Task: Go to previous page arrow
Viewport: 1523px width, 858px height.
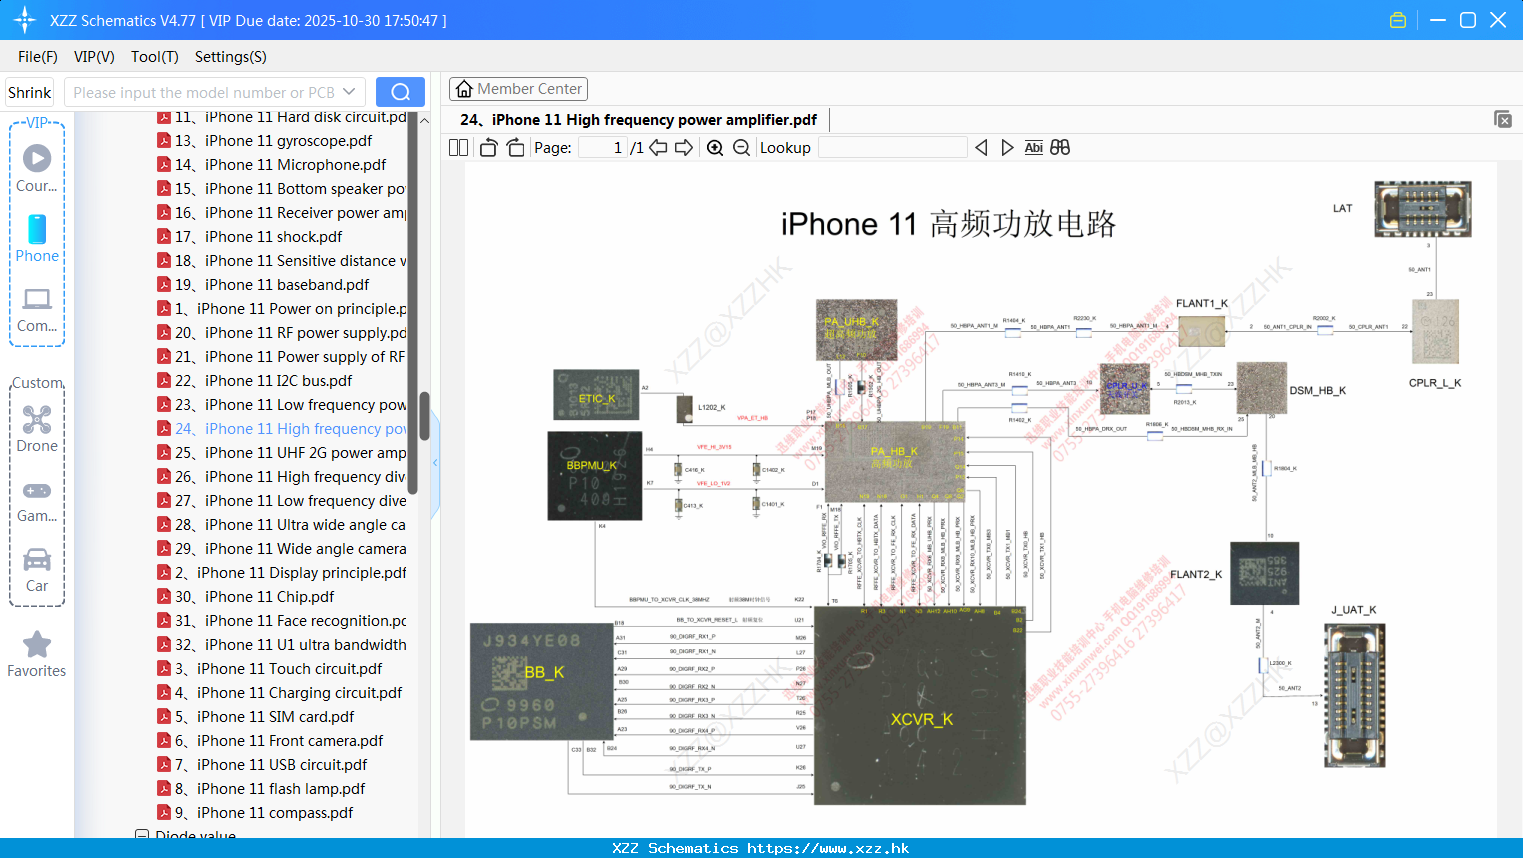Action: pyautogui.click(x=658, y=148)
